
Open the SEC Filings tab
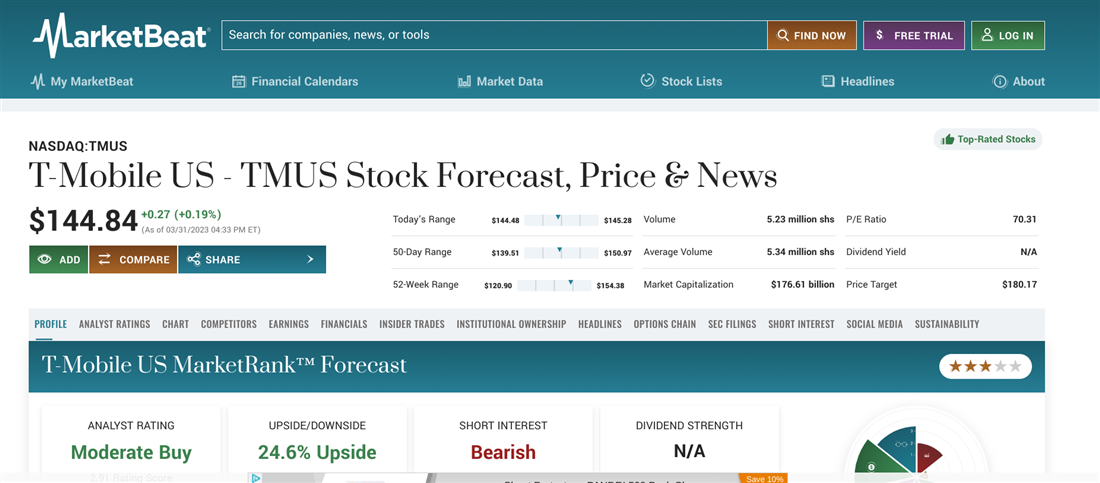click(732, 324)
